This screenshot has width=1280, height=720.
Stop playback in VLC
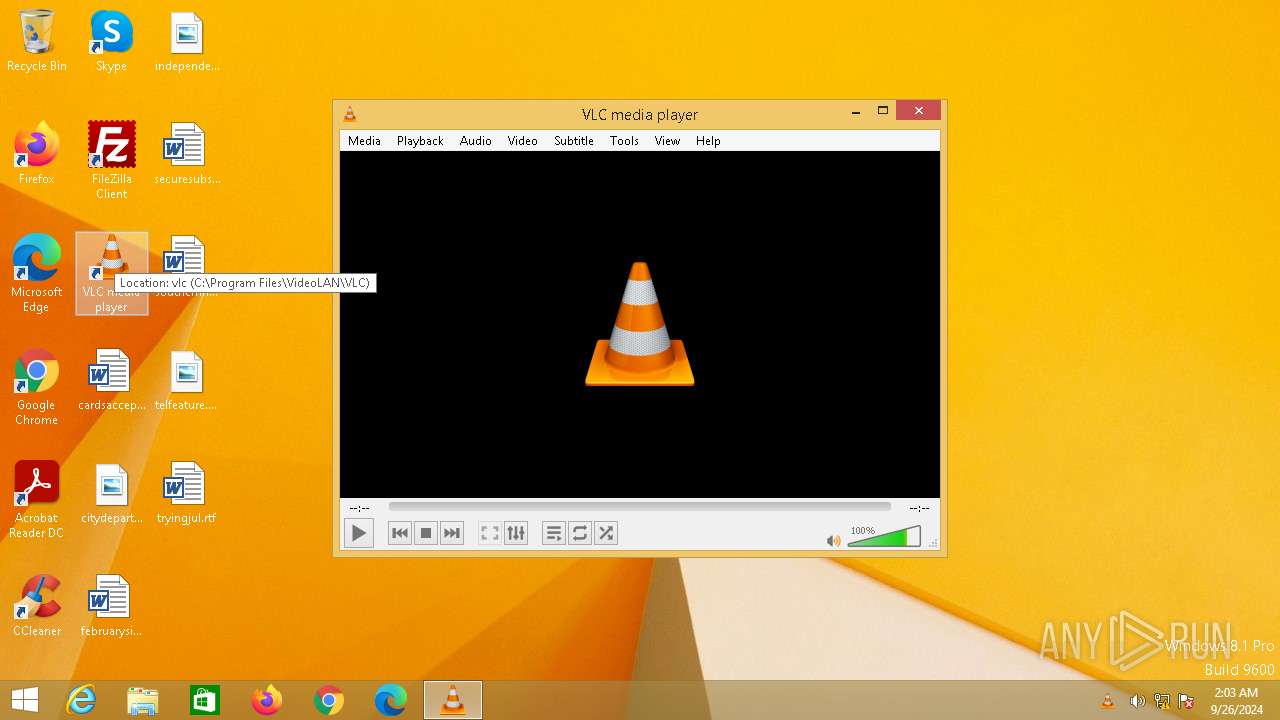click(426, 533)
